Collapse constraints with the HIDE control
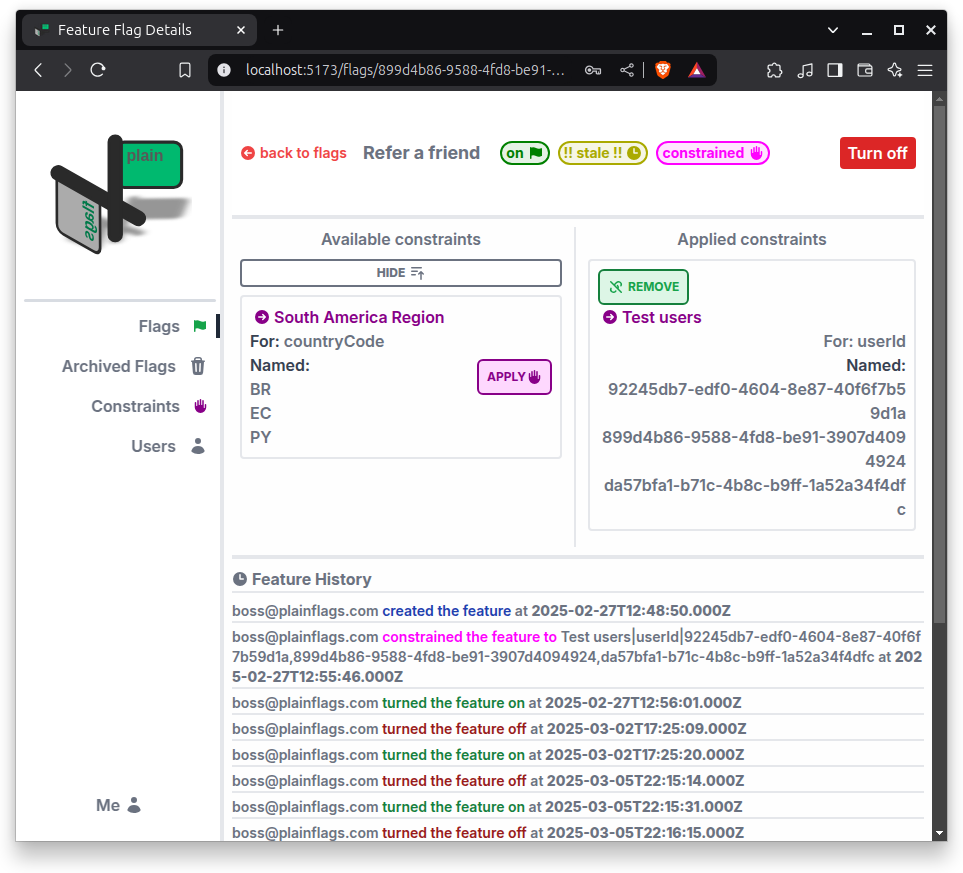 400,272
